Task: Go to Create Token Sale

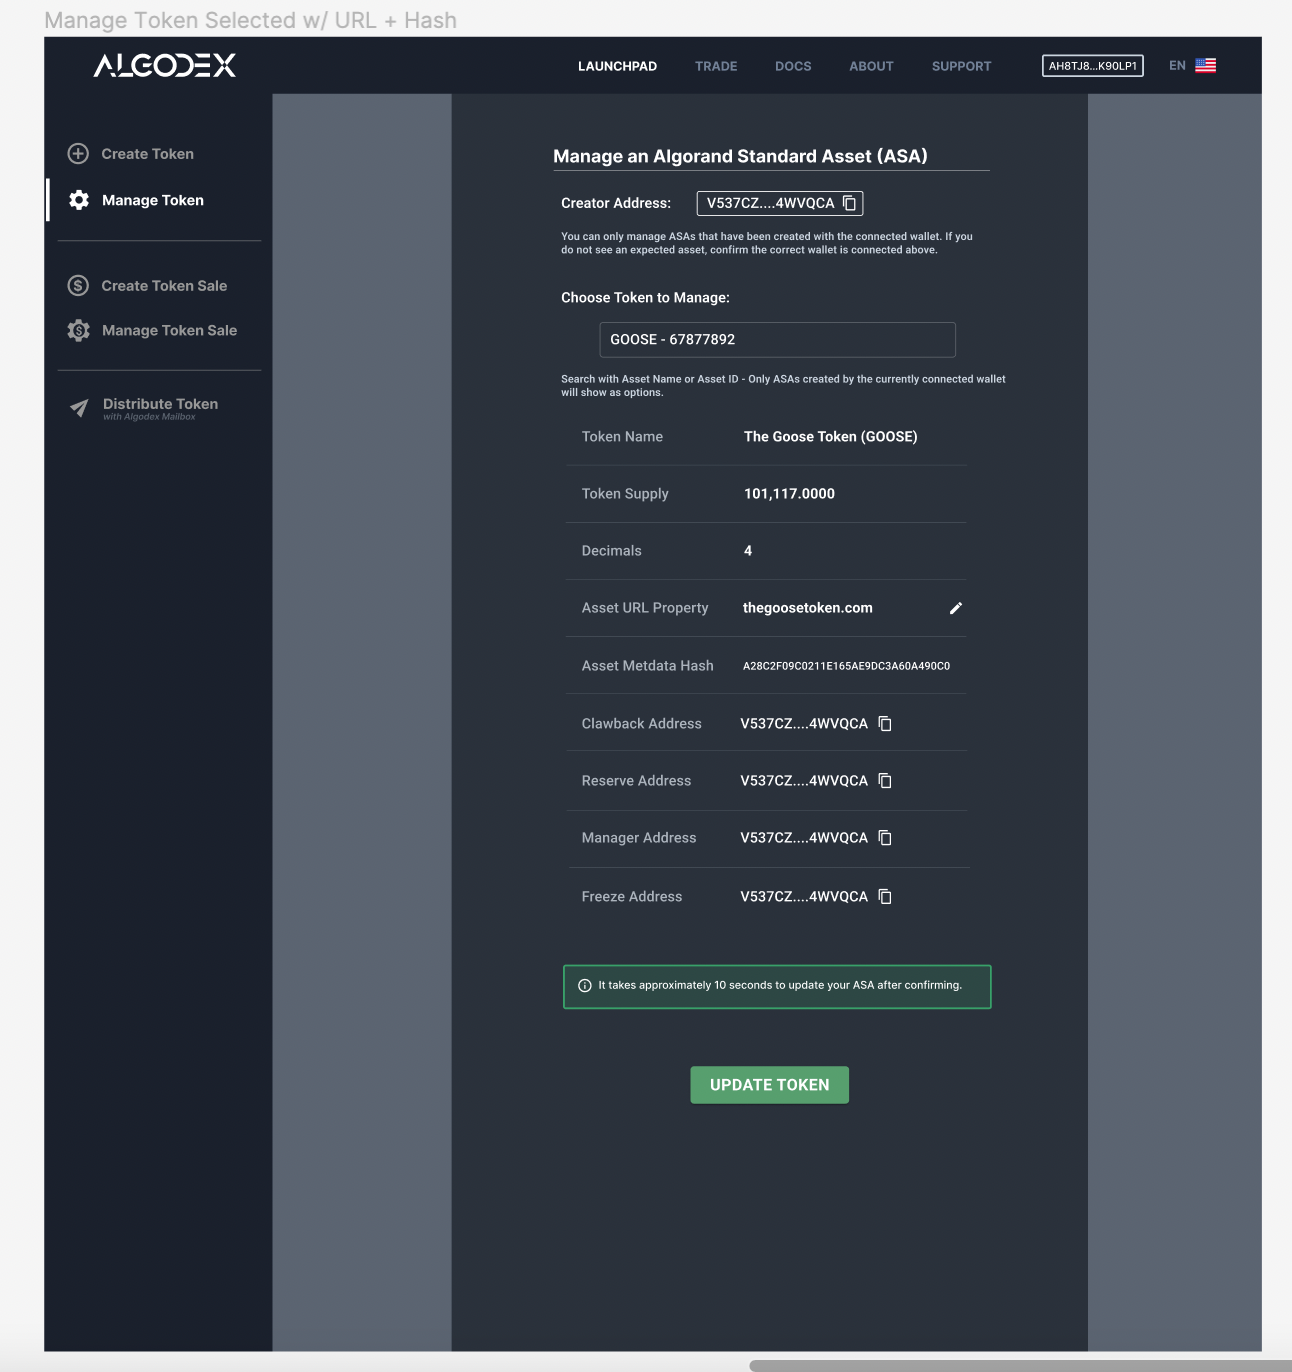Action: pyautogui.click(x=164, y=286)
